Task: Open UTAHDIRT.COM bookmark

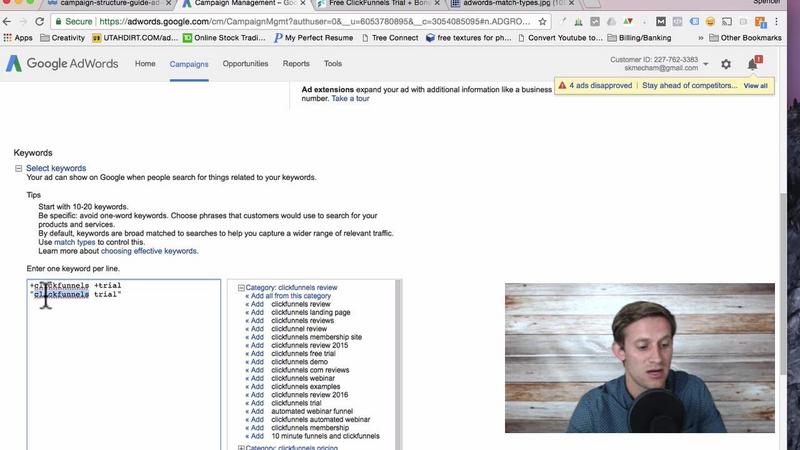Action: click(x=135, y=38)
